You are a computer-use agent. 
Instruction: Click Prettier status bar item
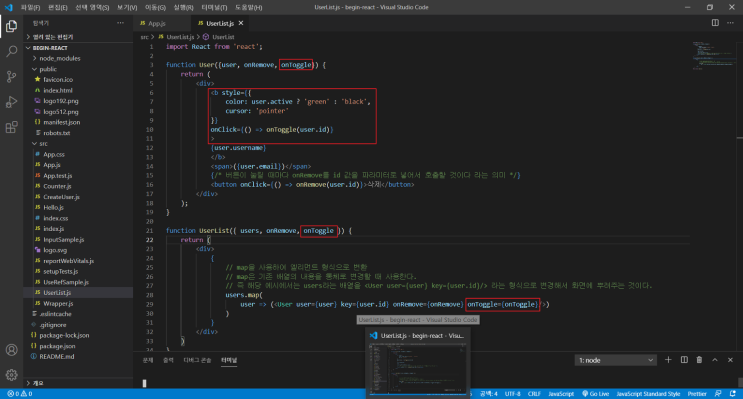point(697,394)
